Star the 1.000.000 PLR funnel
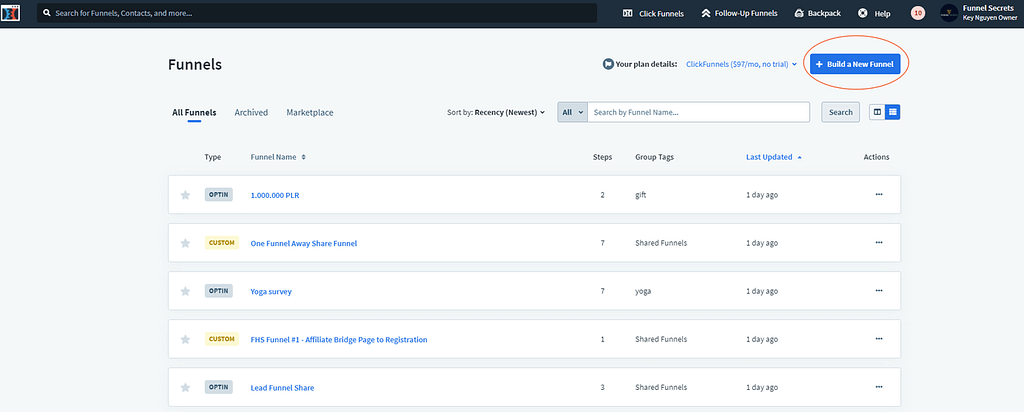This screenshot has height=412, width=1024. 185,195
